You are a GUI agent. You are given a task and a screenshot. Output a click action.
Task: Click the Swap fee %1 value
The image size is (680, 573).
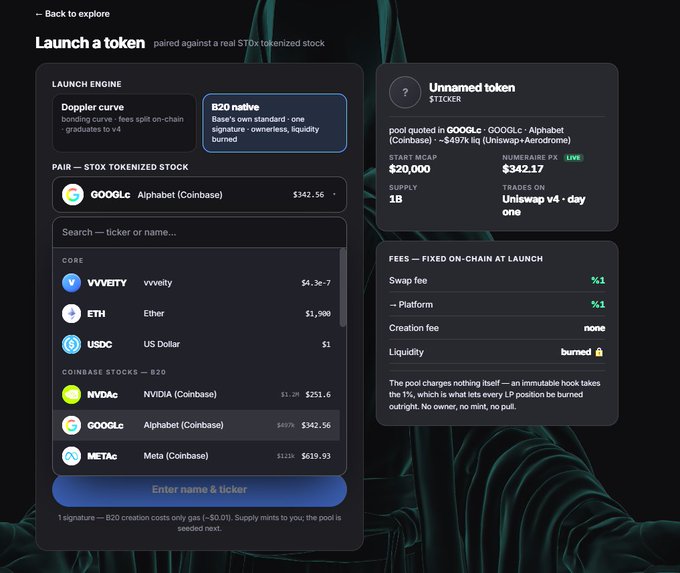tap(598, 281)
